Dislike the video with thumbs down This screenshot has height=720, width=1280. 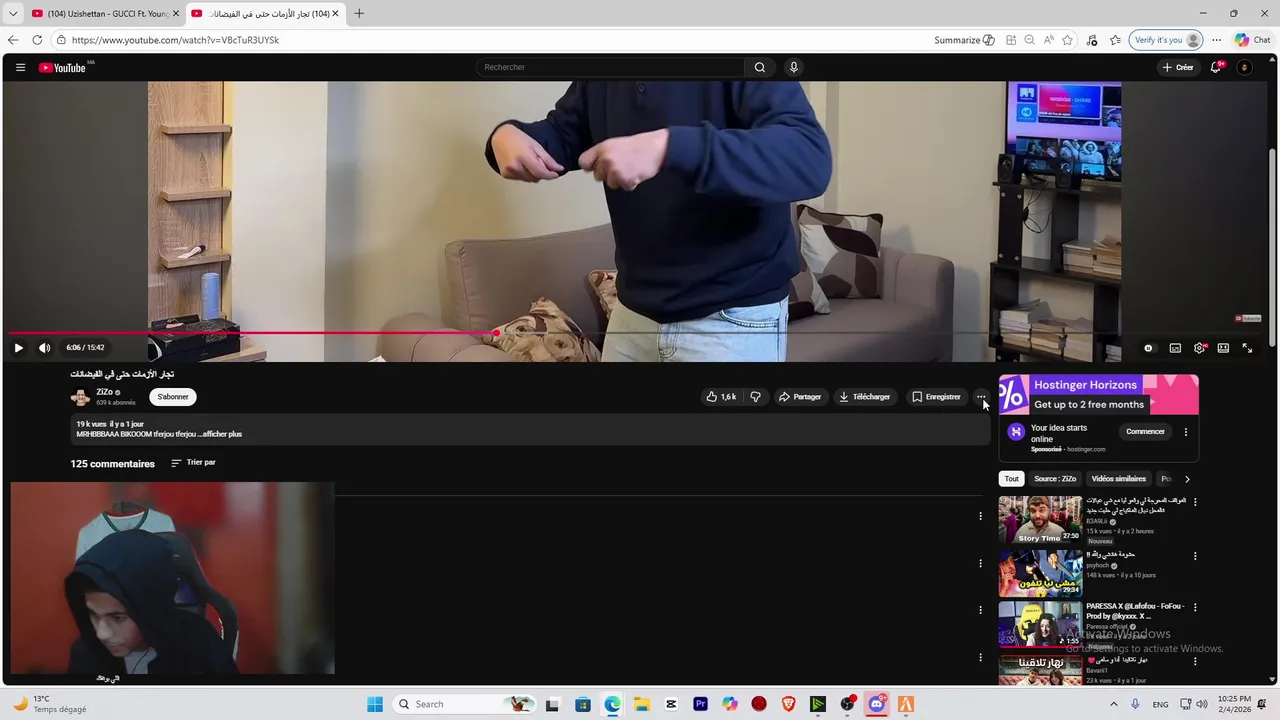pos(756,397)
